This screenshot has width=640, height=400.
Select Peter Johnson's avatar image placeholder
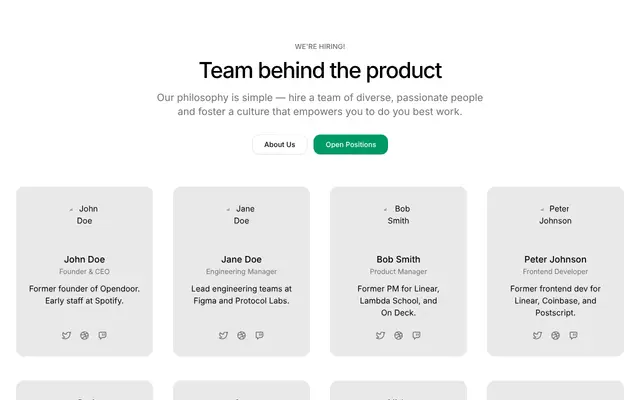coord(555,215)
